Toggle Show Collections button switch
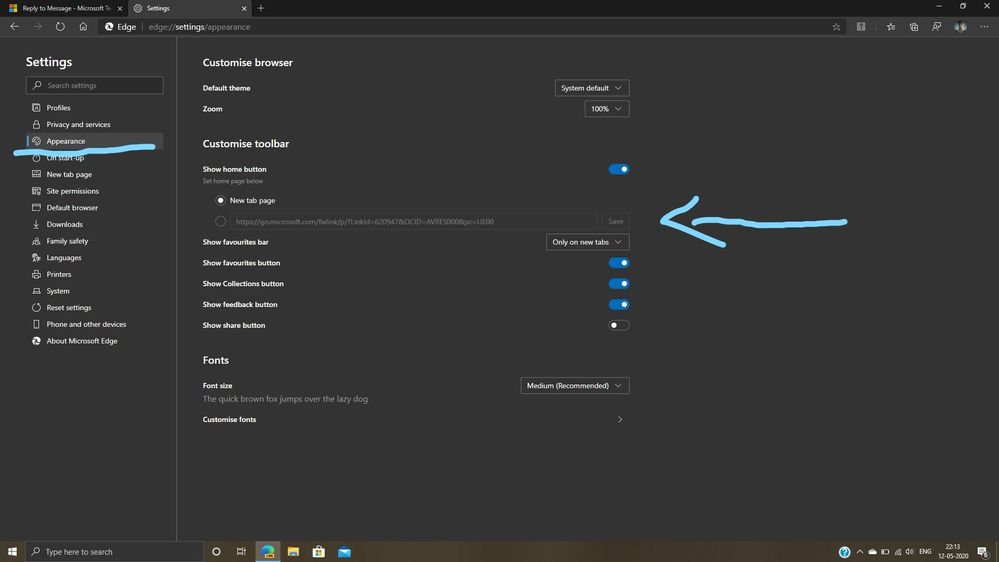Image resolution: width=999 pixels, height=562 pixels. click(619, 284)
